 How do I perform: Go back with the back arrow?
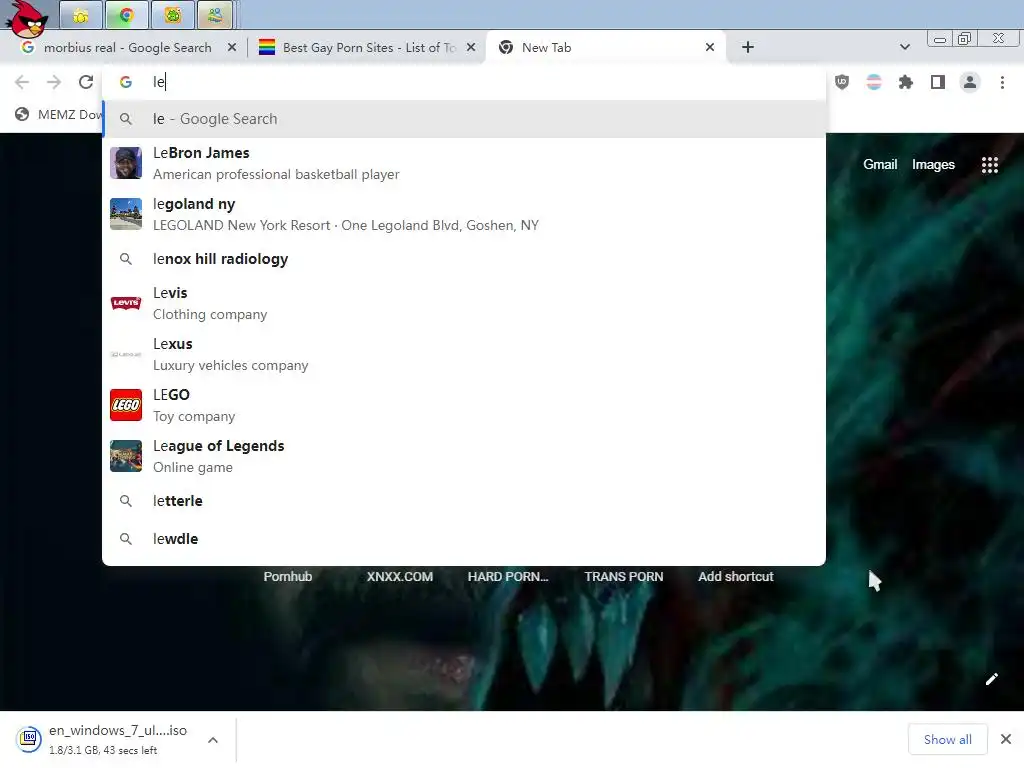pos(22,82)
